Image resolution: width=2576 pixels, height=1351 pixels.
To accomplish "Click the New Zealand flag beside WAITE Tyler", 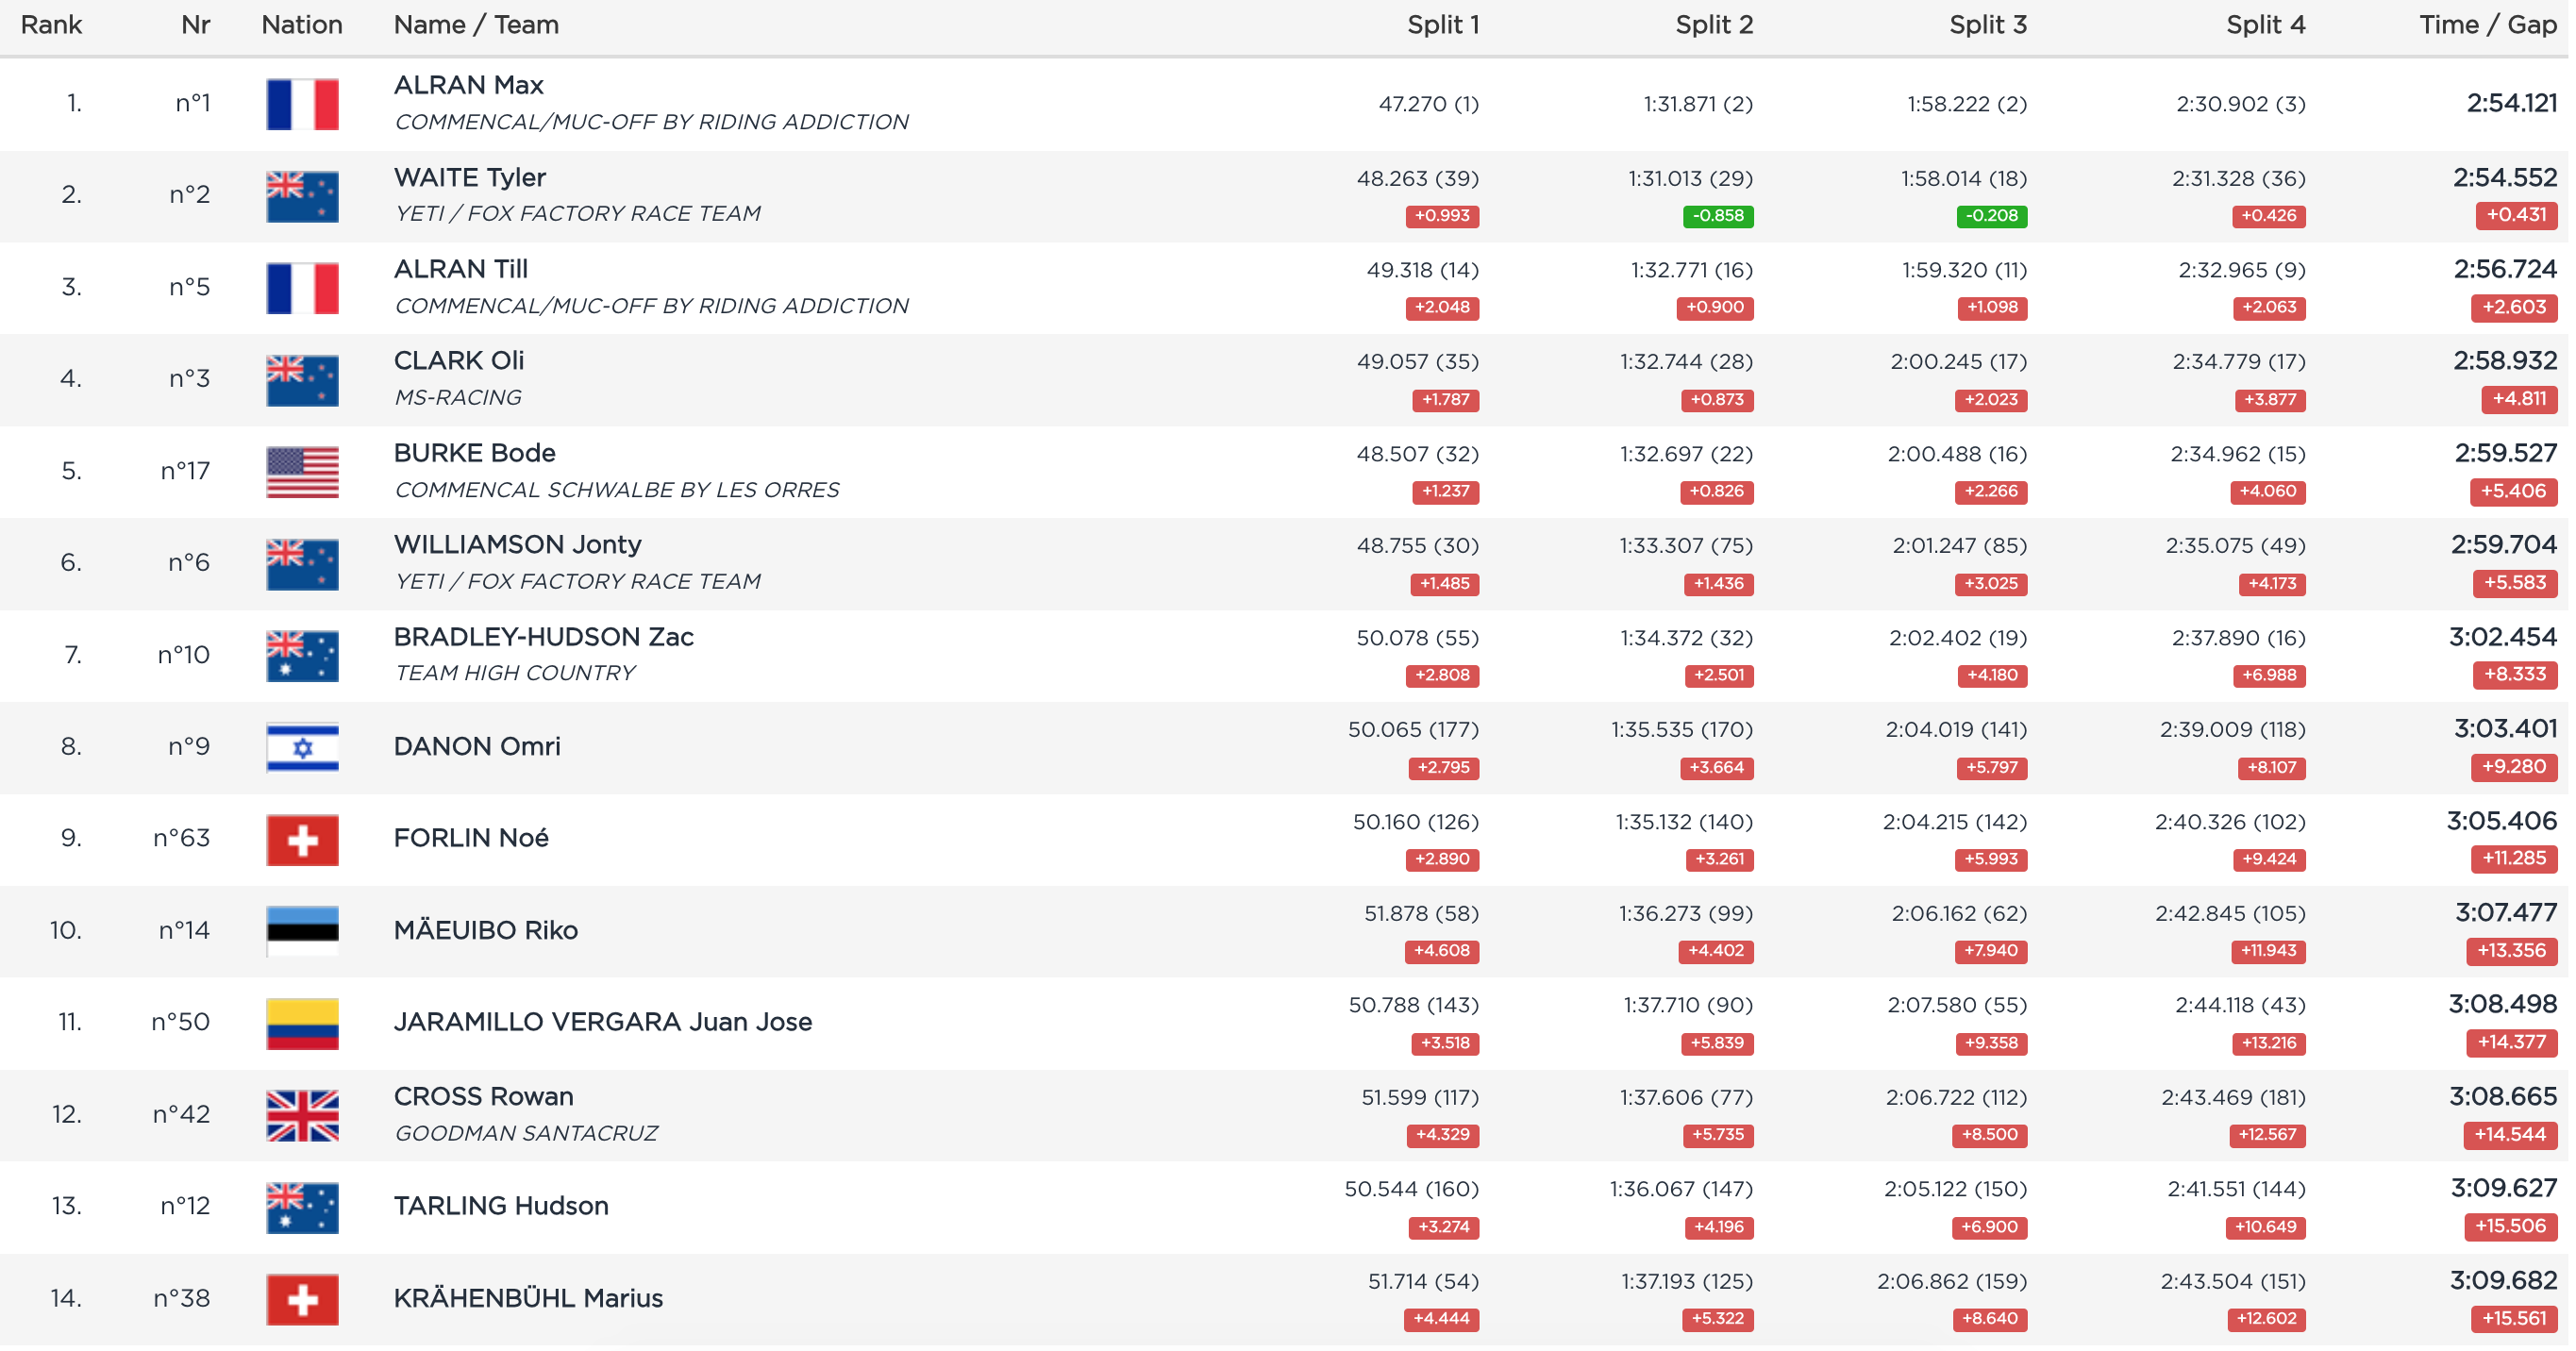I will (302, 196).
